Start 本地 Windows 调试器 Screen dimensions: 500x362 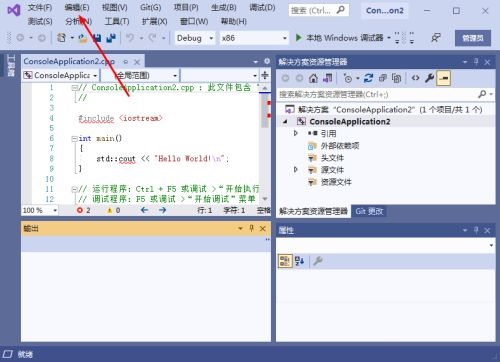[339, 38]
